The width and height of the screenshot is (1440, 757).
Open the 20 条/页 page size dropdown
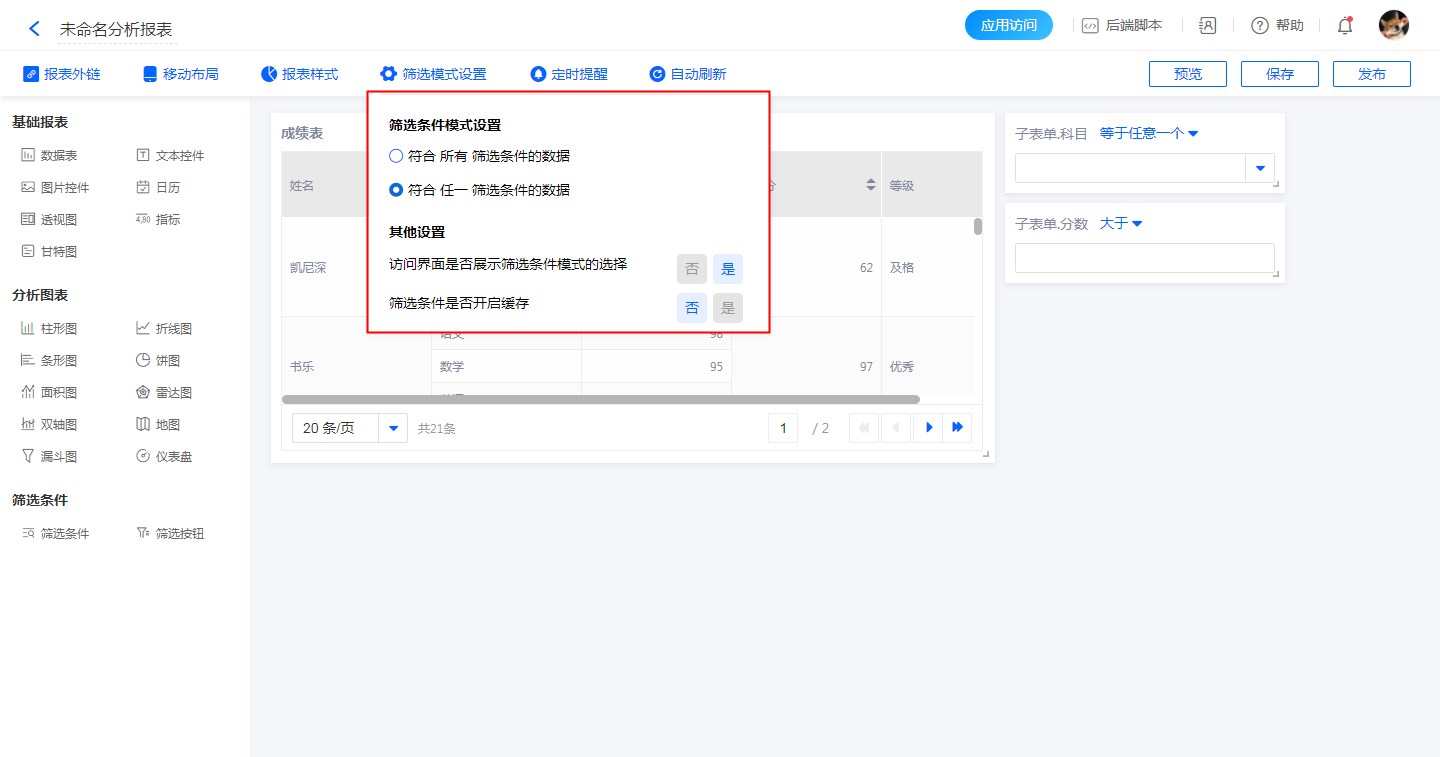click(392, 428)
